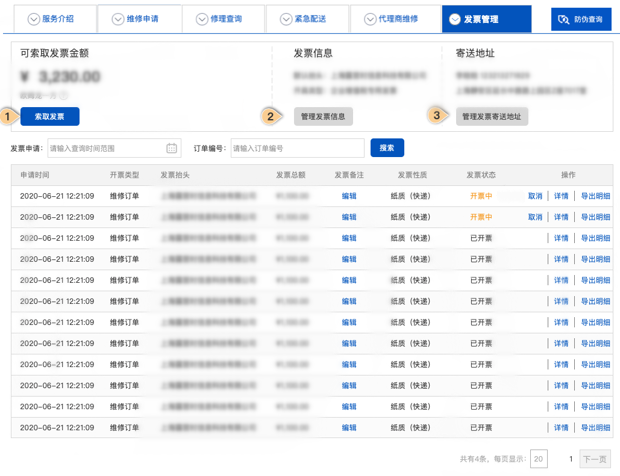Switch to the 修理查询 tab
The height and width of the screenshot is (476, 620).
click(223, 19)
